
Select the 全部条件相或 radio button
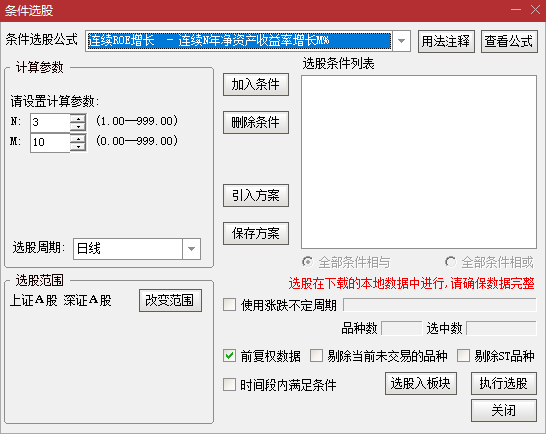(450, 262)
